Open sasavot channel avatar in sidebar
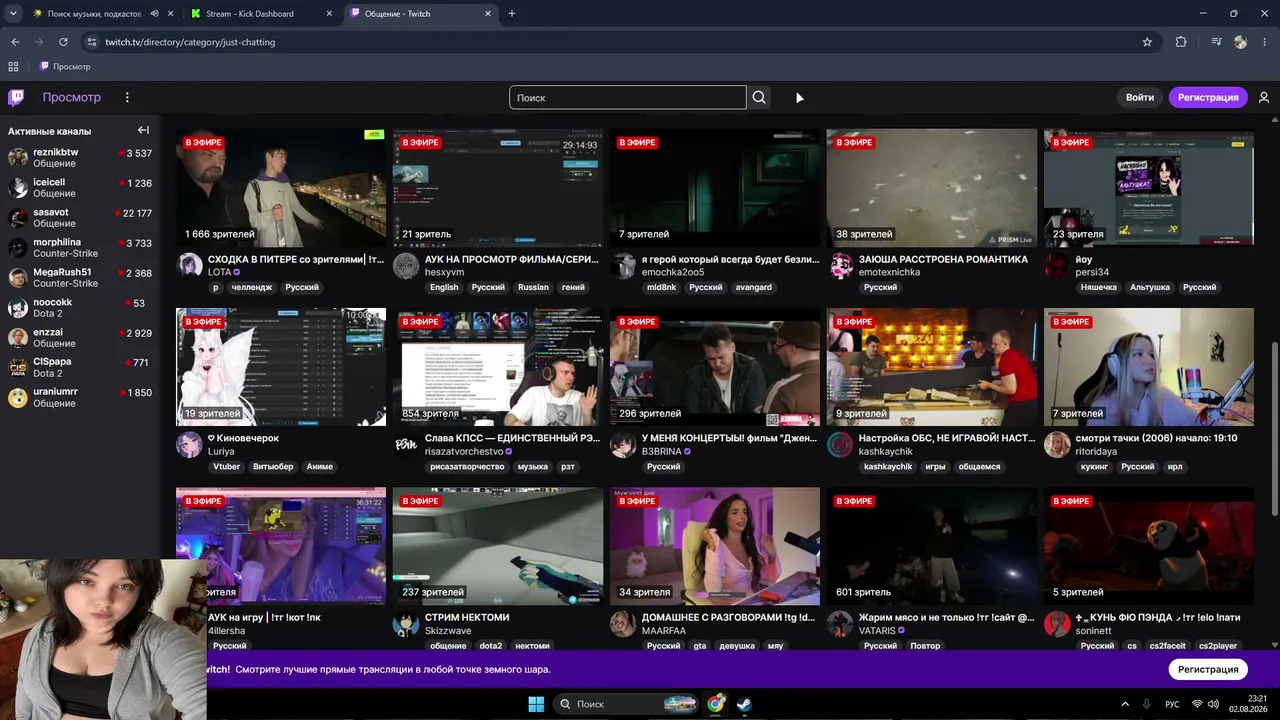The height and width of the screenshot is (720, 1280). [x=18, y=217]
